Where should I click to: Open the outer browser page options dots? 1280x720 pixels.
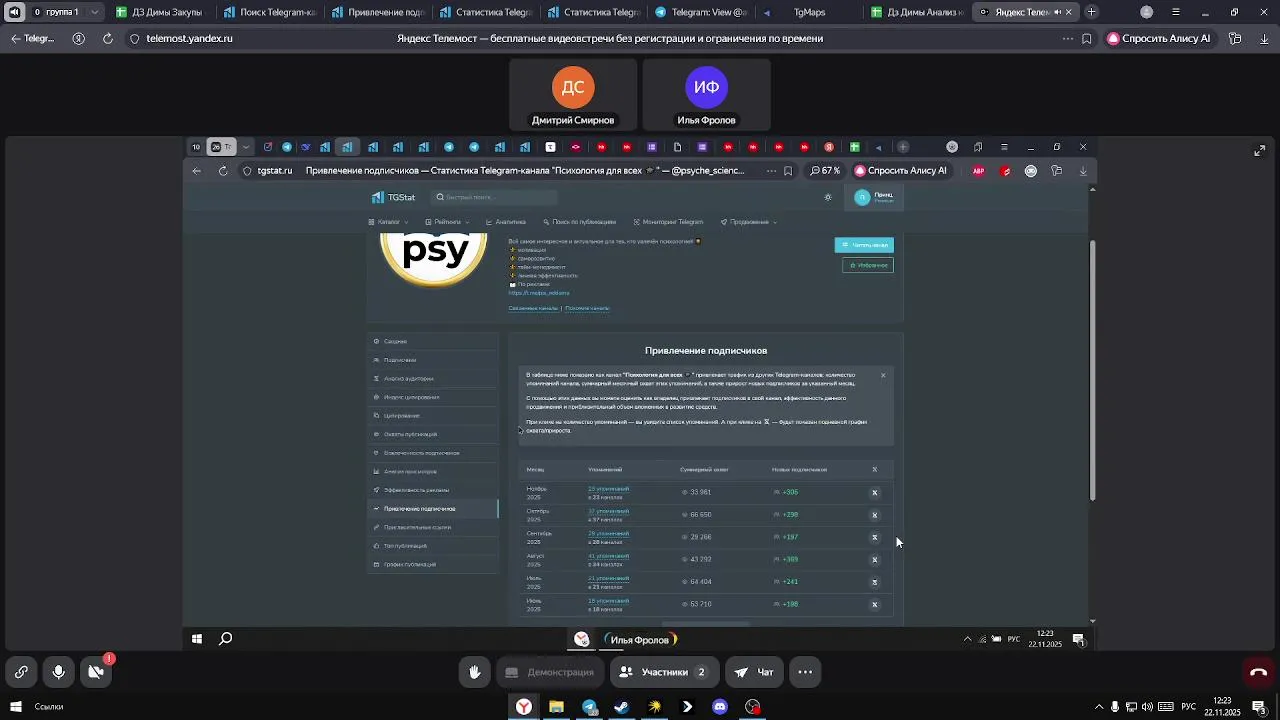click(x=1067, y=38)
